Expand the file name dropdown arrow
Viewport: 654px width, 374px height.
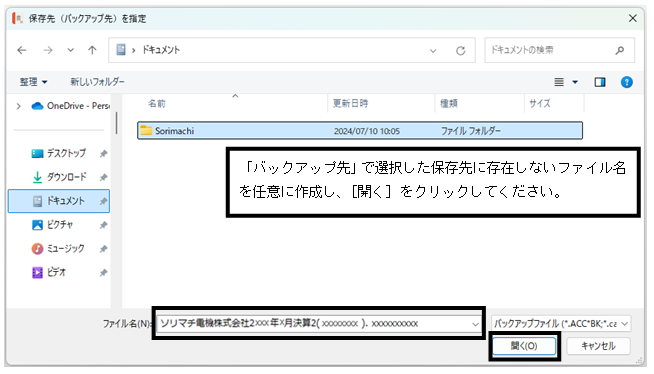click(475, 324)
